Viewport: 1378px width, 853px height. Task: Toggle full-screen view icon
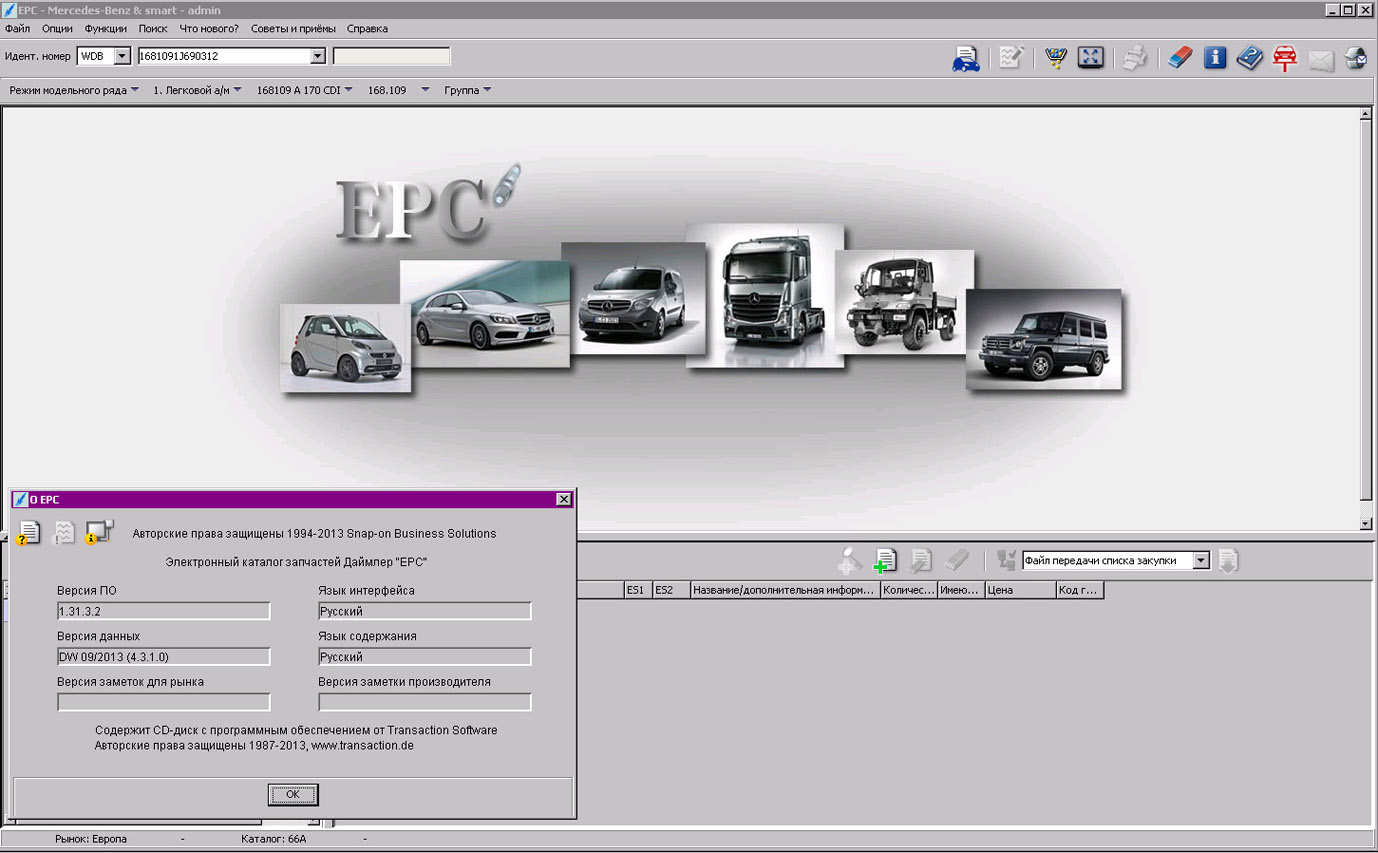tap(1090, 57)
